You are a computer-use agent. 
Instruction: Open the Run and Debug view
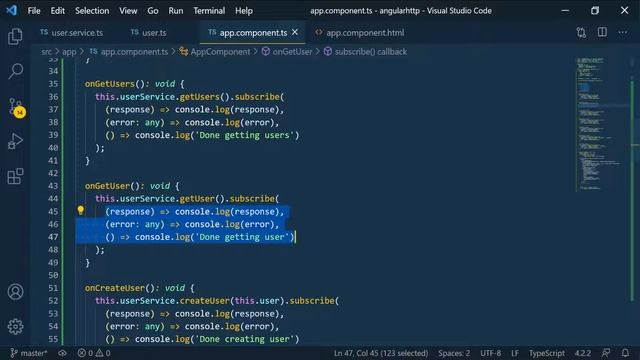tap(15, 141)
